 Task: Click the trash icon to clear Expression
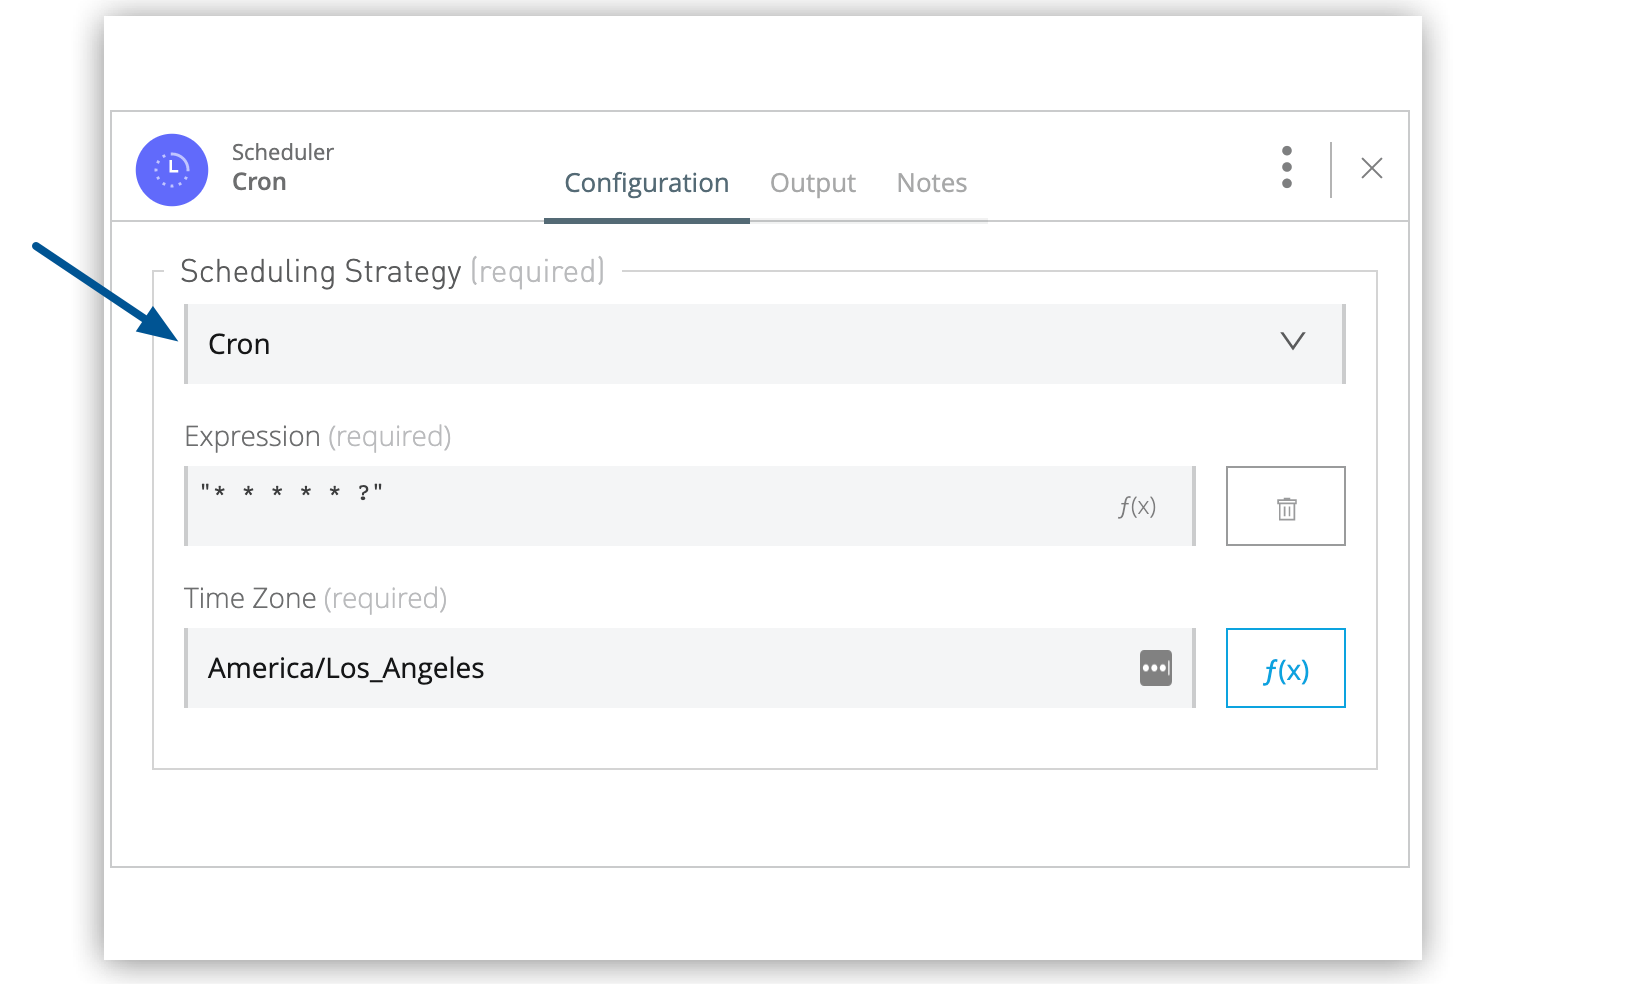1285,506
